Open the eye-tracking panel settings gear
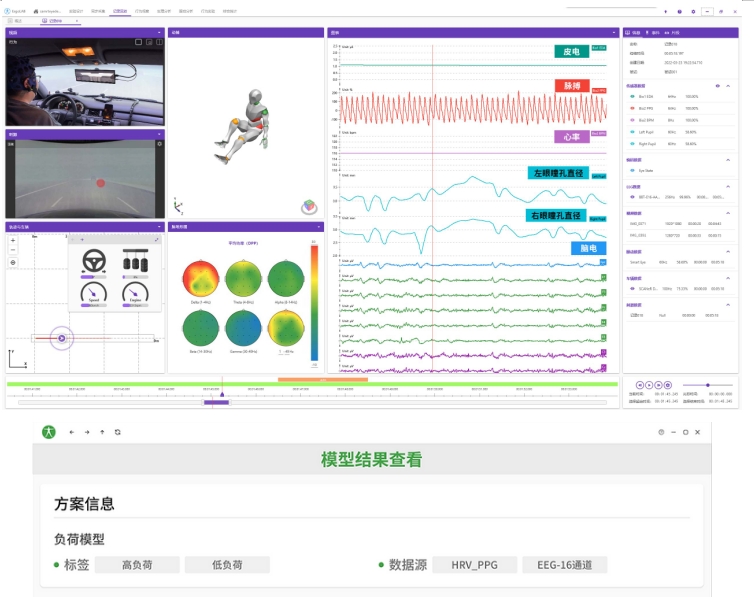The width and height of the screenshot is (754, 597). click(x=159, y=144)
